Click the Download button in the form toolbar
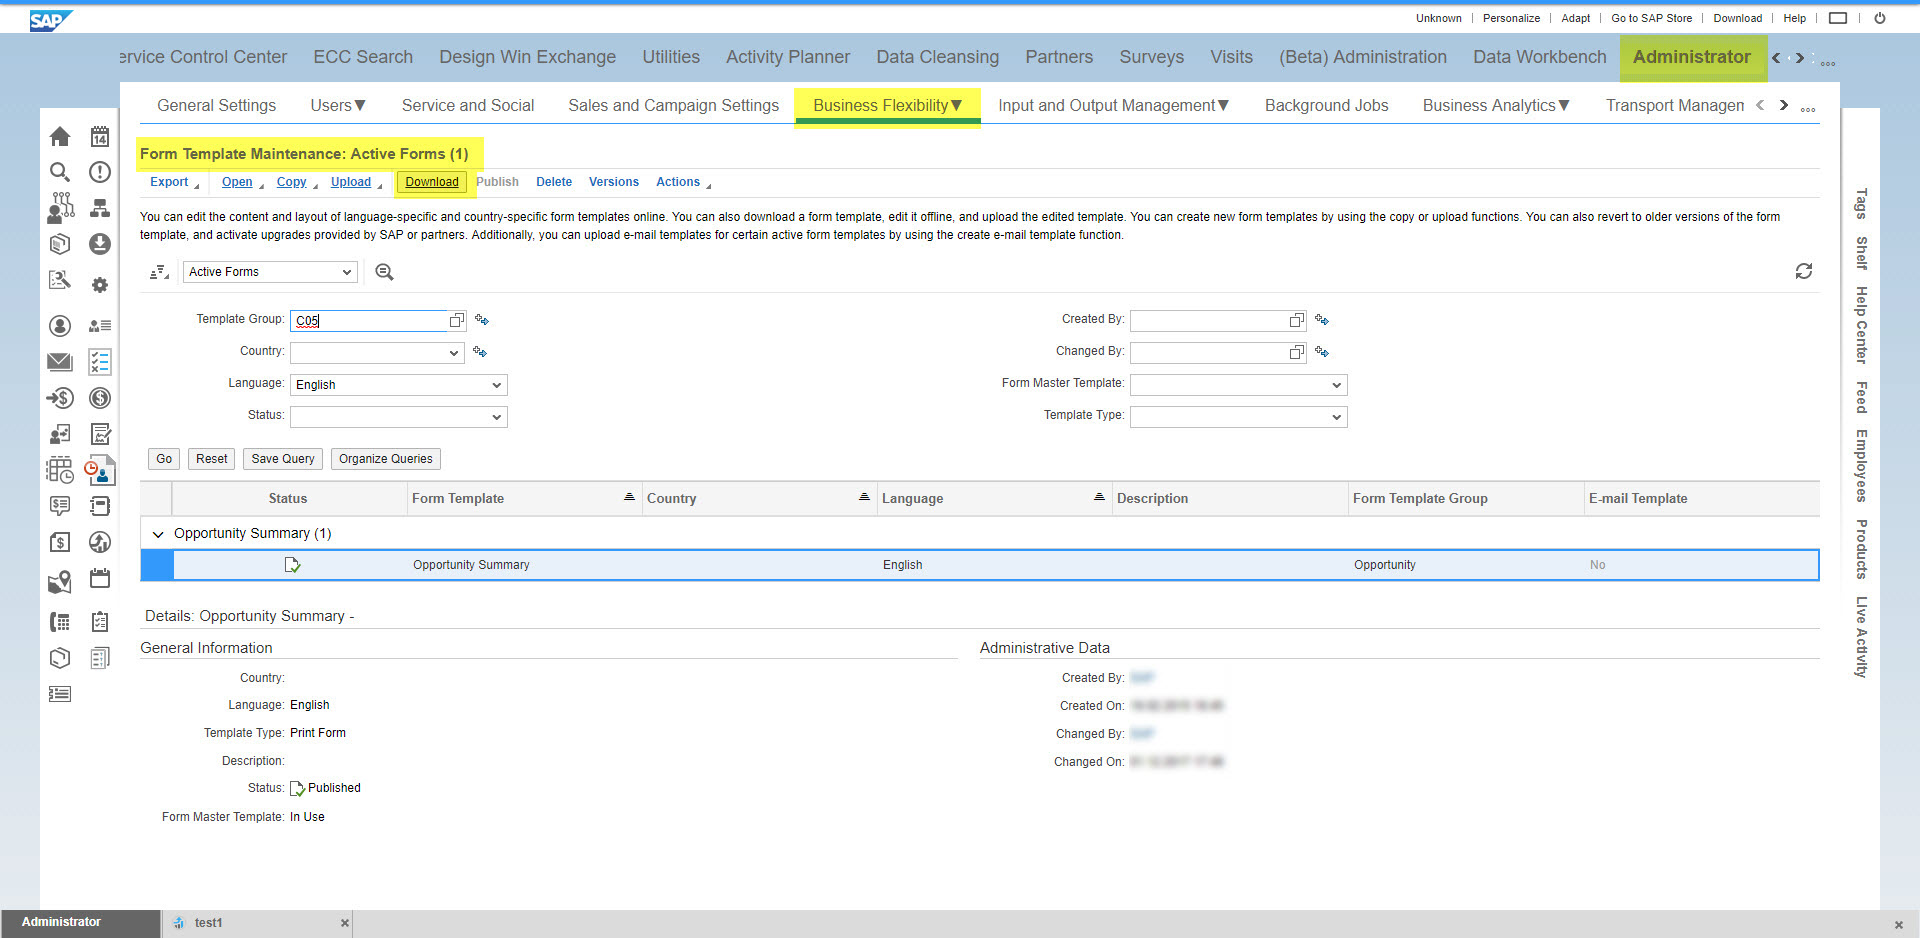 click(432, 182)
